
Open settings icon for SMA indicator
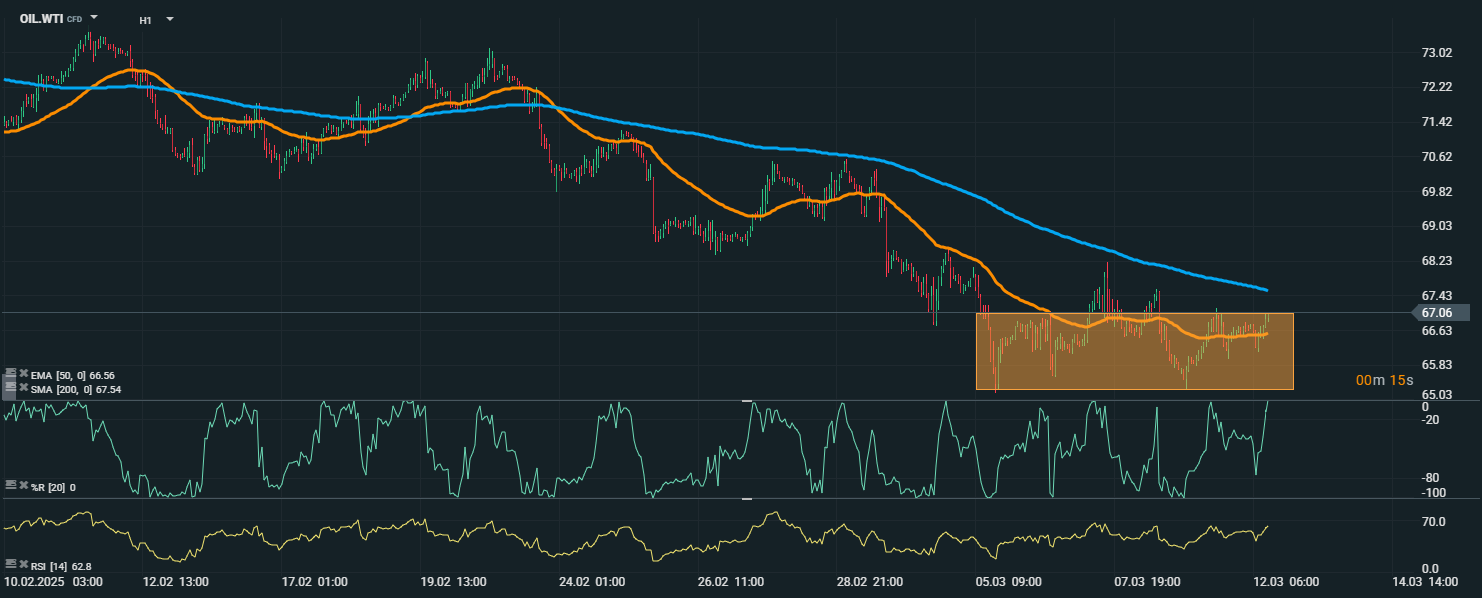point(11,387)
